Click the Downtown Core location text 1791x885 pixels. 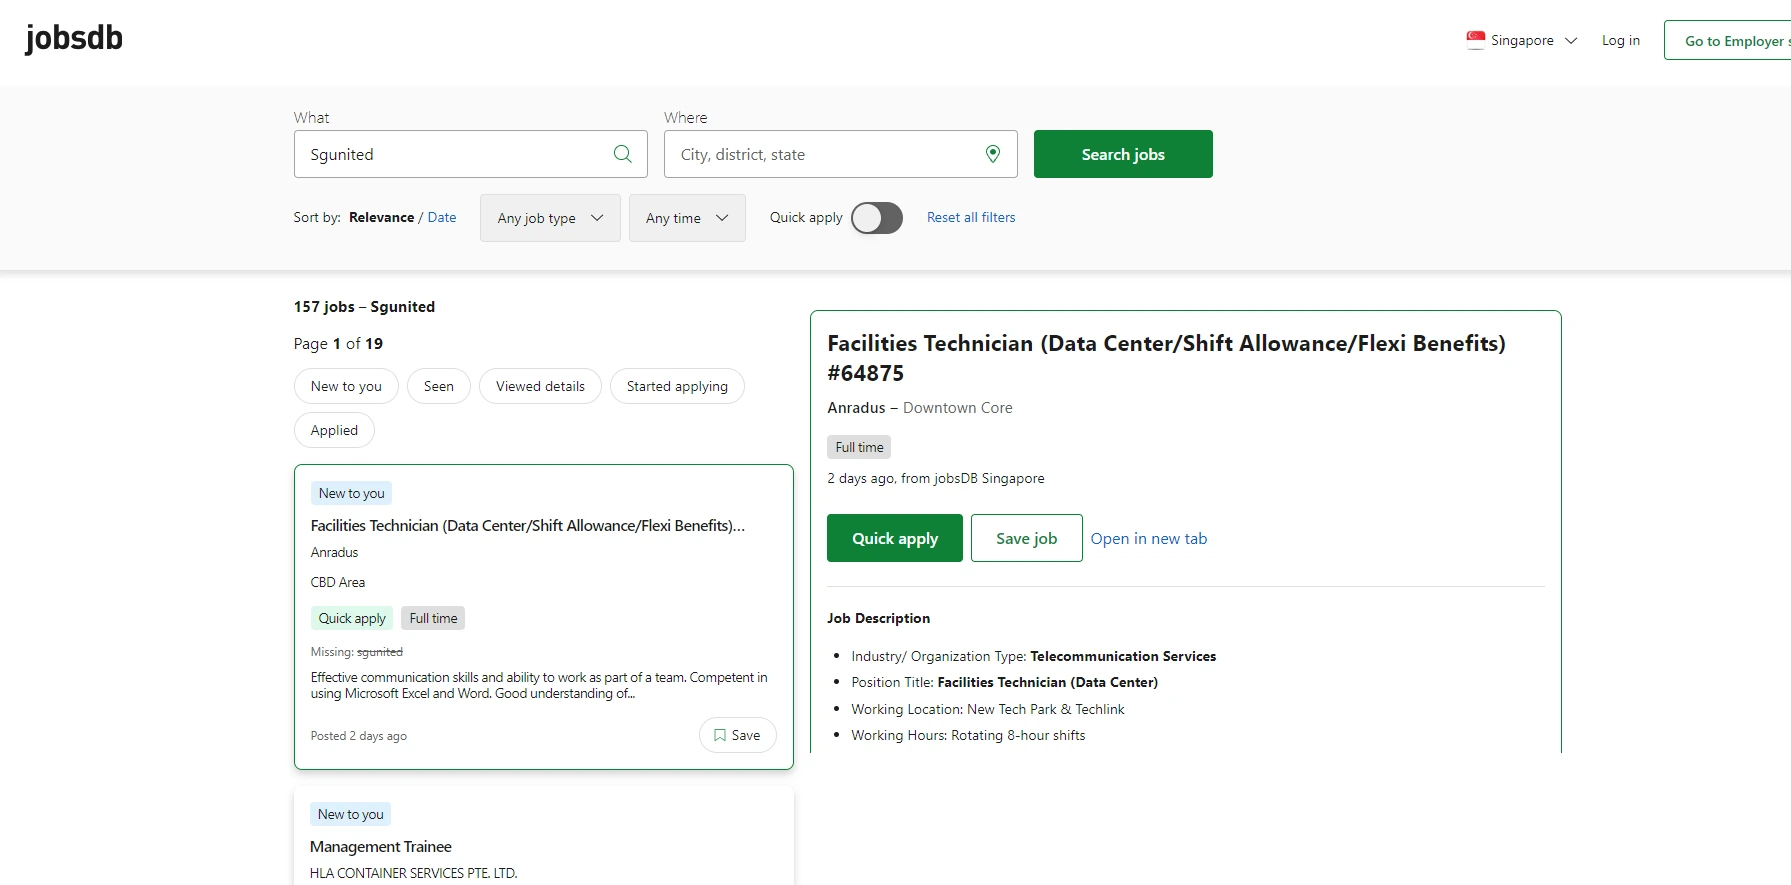coord(958,408)
